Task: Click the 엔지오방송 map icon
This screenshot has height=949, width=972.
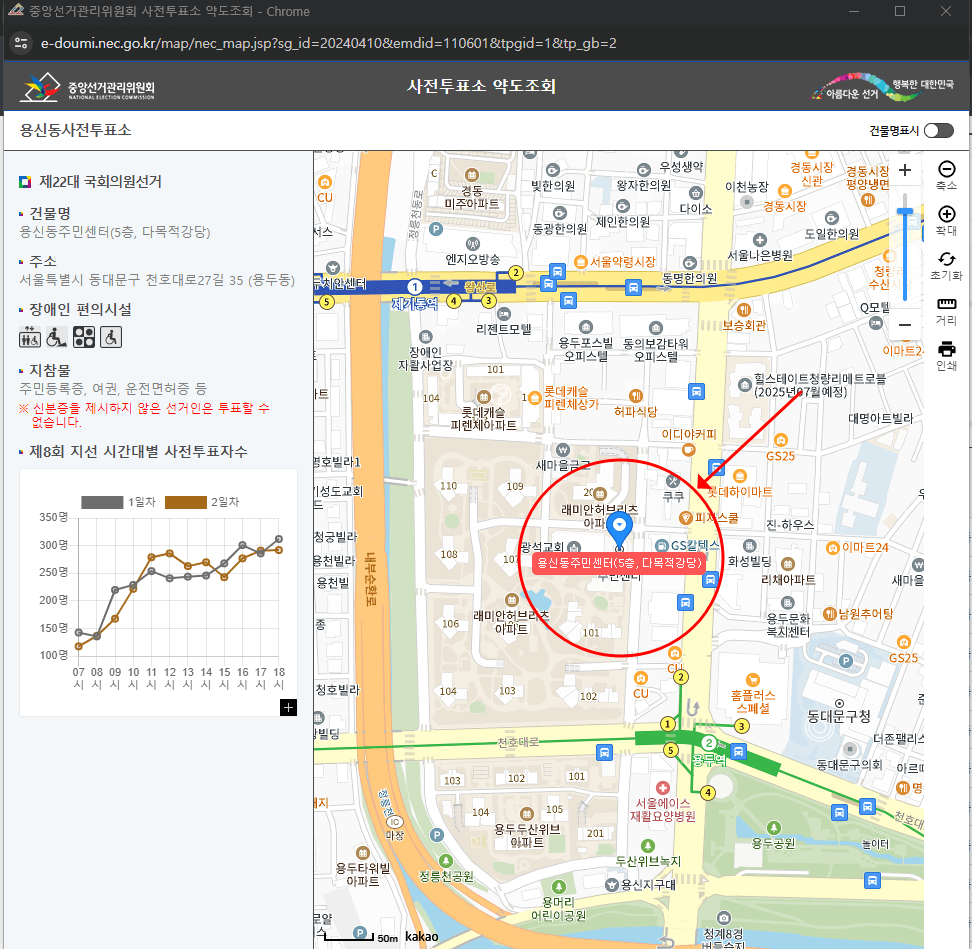Action: 472,243
